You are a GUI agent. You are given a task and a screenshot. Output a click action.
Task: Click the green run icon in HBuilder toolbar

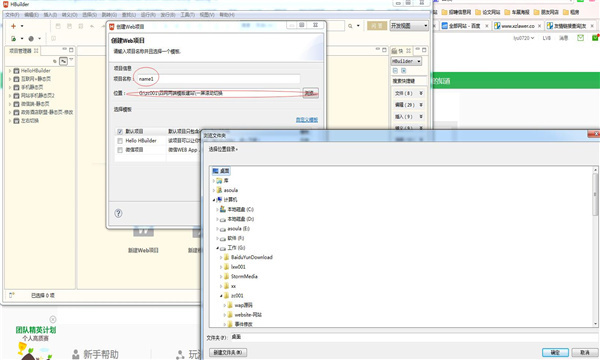coord(13,39)
